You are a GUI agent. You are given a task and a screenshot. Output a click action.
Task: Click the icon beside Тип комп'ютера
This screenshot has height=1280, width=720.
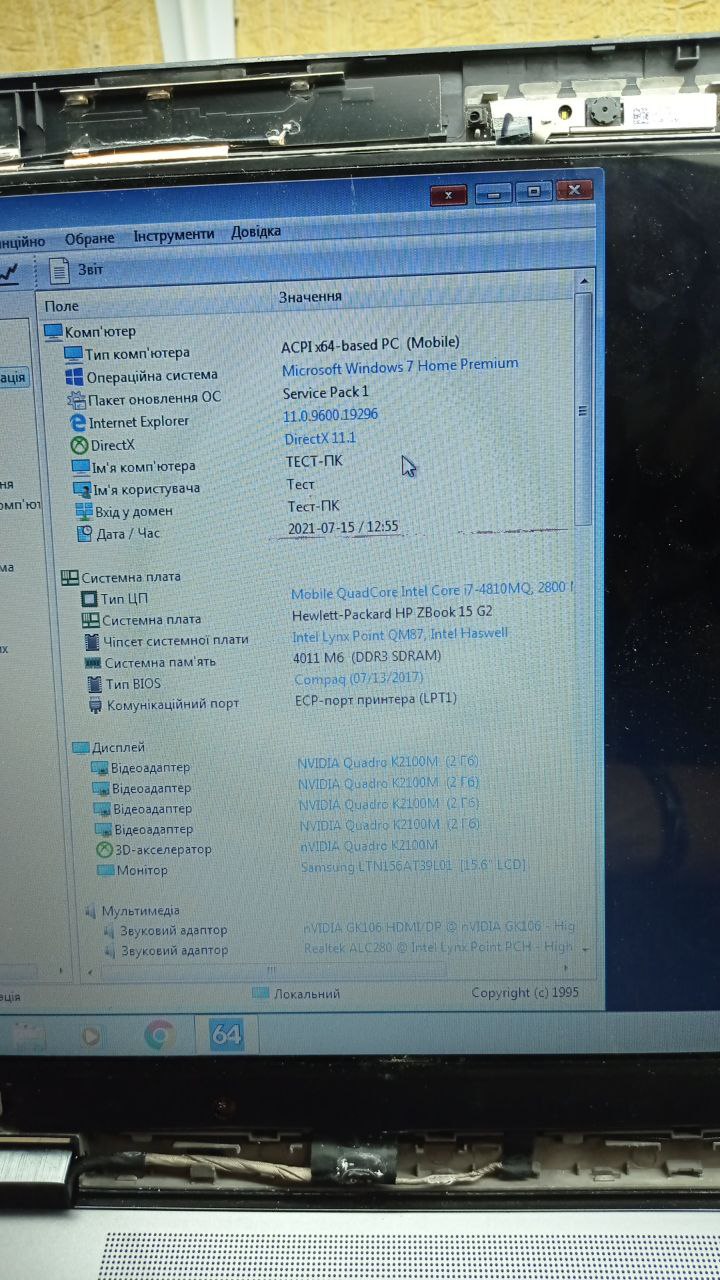(x=73, y=353)
